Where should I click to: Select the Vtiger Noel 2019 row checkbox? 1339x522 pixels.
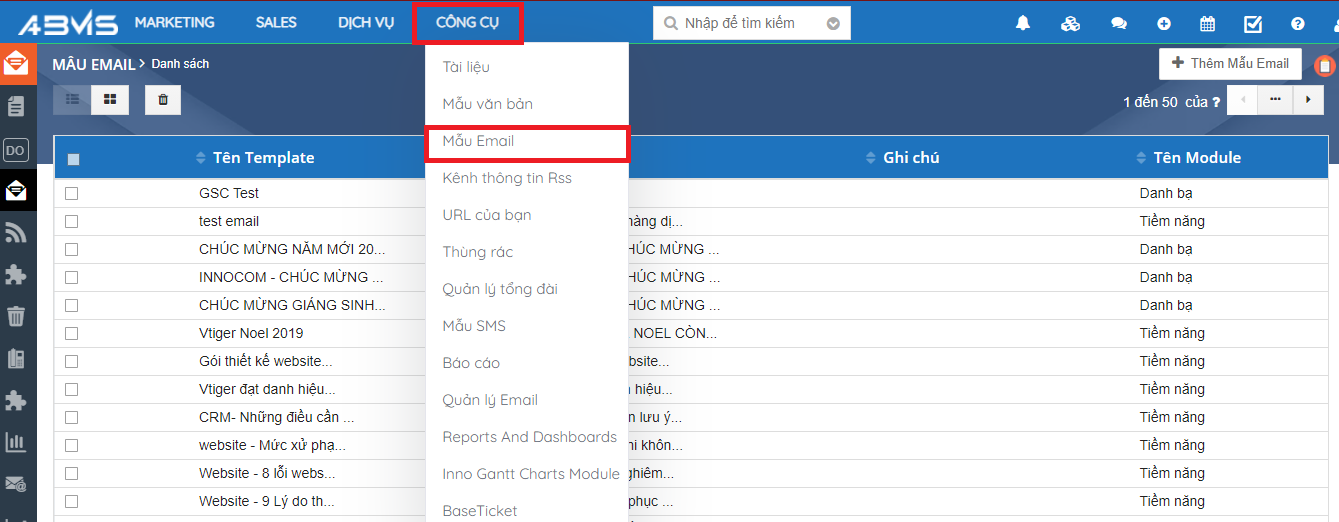(72, 333)
